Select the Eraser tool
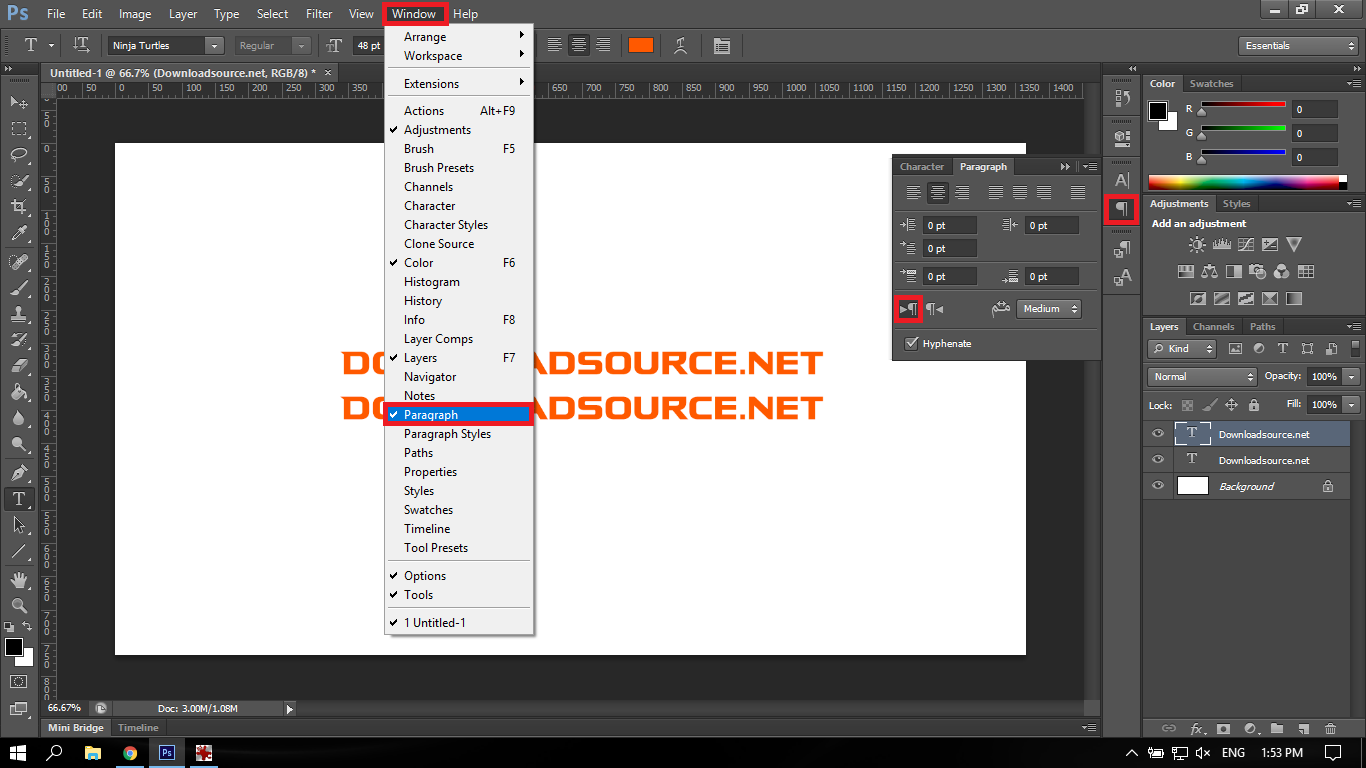 19,366
